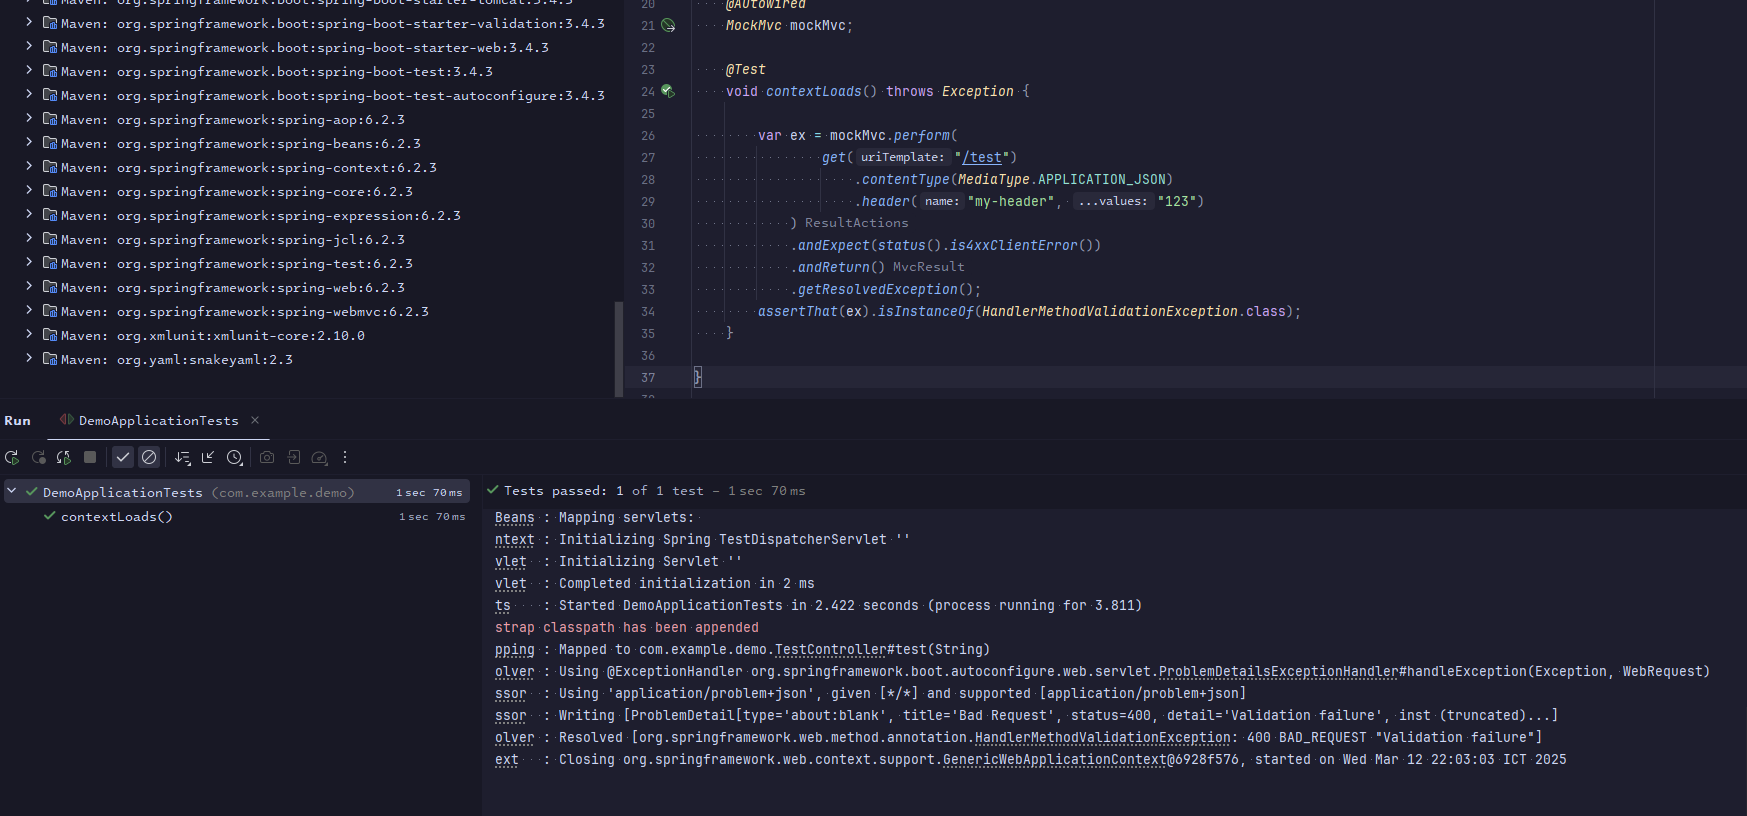Collapse the DemoApplicationTests result node
The height and width of the screenshot is (816, 1747).
(12, 492)
